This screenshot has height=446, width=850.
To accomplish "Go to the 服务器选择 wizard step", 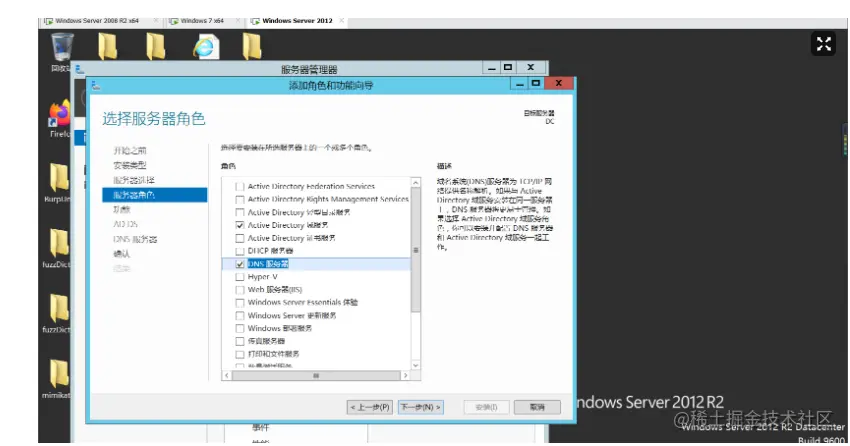I will (x=134, y=180).
